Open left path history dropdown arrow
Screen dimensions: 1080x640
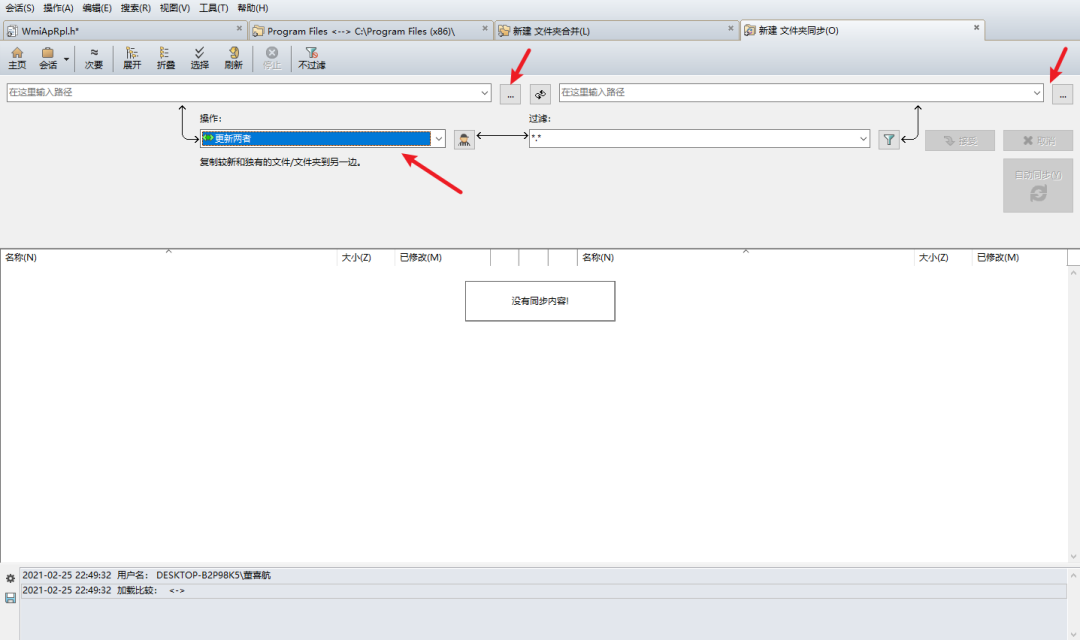tap(484, 92)
